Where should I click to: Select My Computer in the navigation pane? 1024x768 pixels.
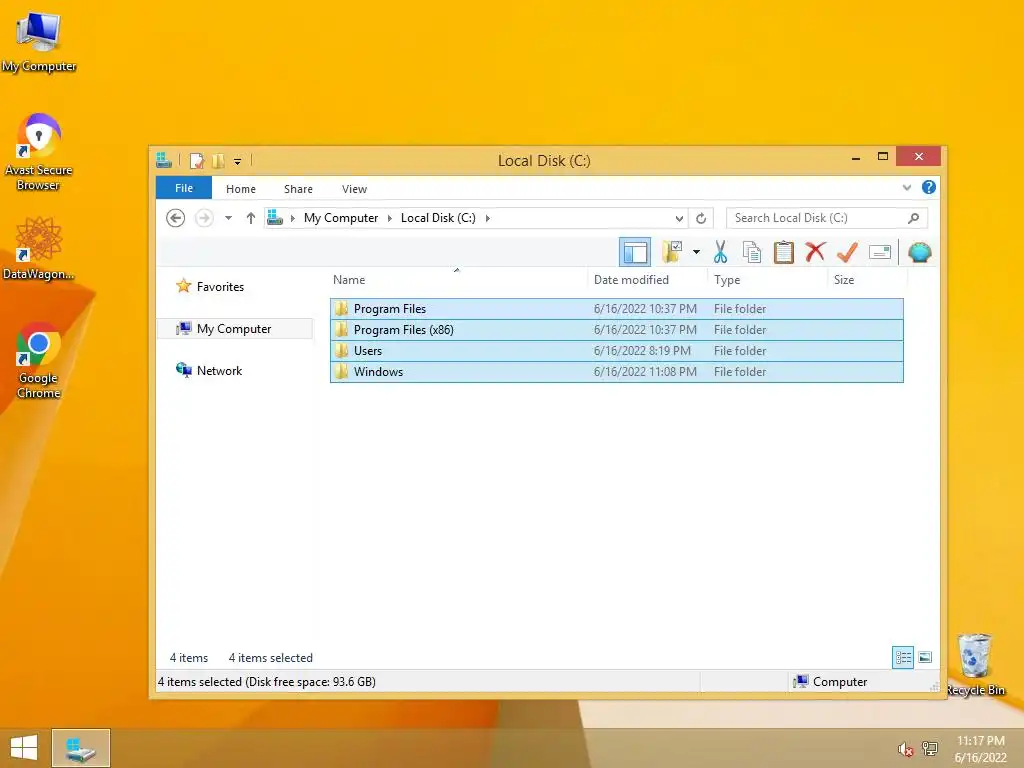(234, 328)
